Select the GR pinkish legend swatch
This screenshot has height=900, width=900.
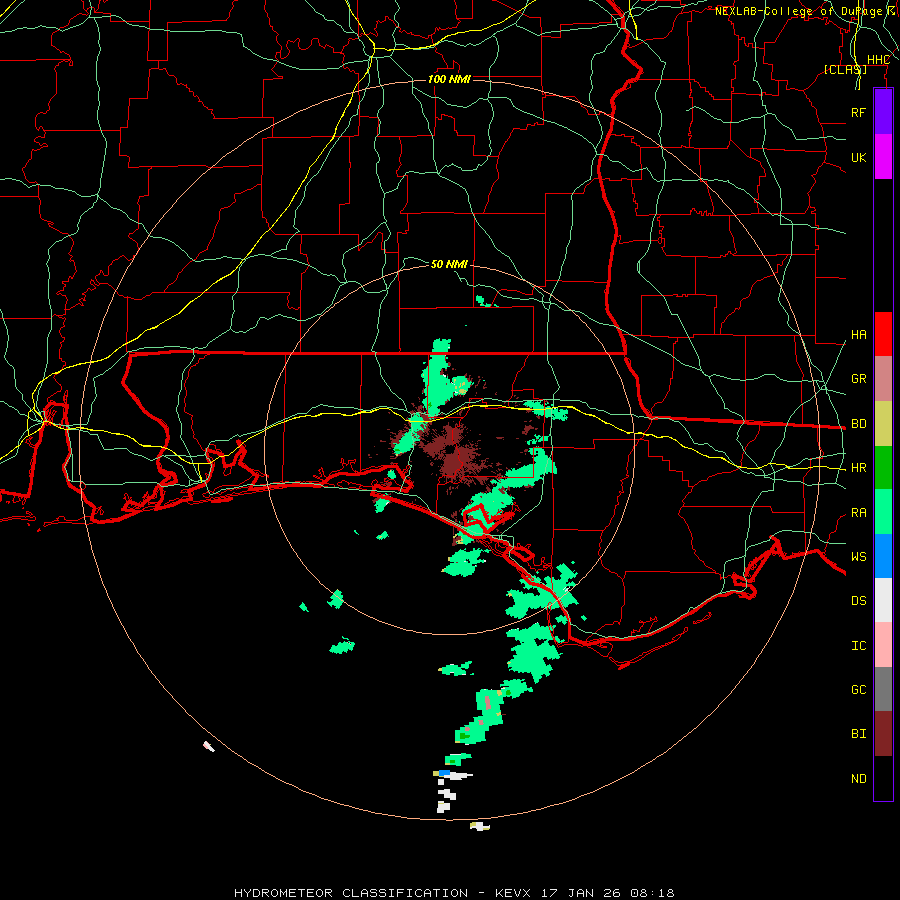(883, 379)
